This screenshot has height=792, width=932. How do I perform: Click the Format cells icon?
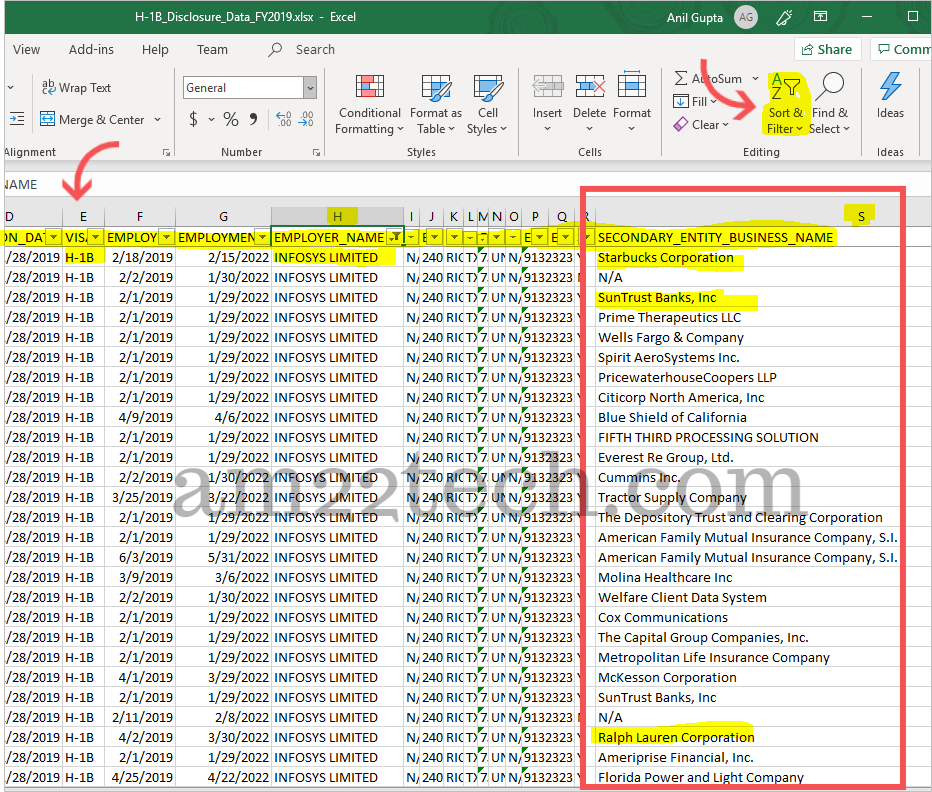coord(631,86)
